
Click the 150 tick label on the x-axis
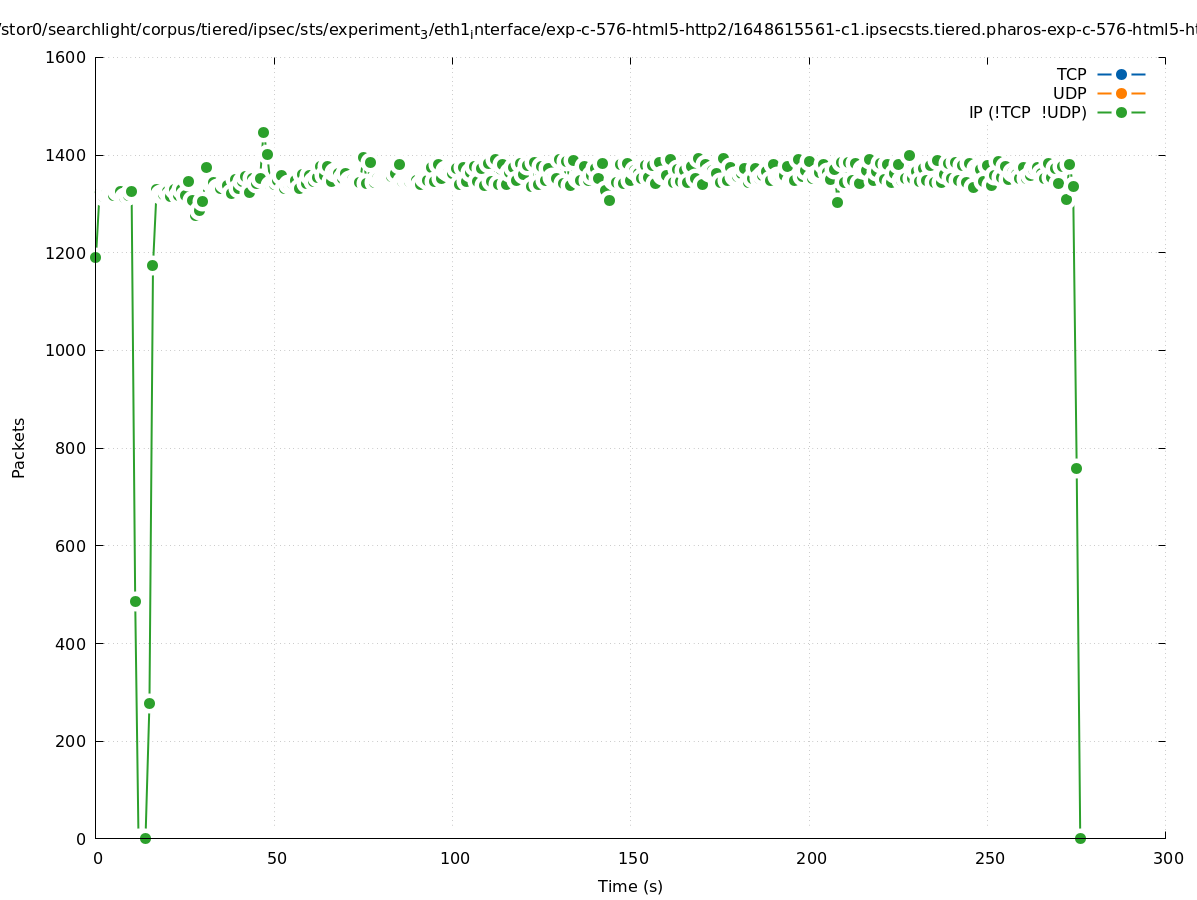pos(633,858)
